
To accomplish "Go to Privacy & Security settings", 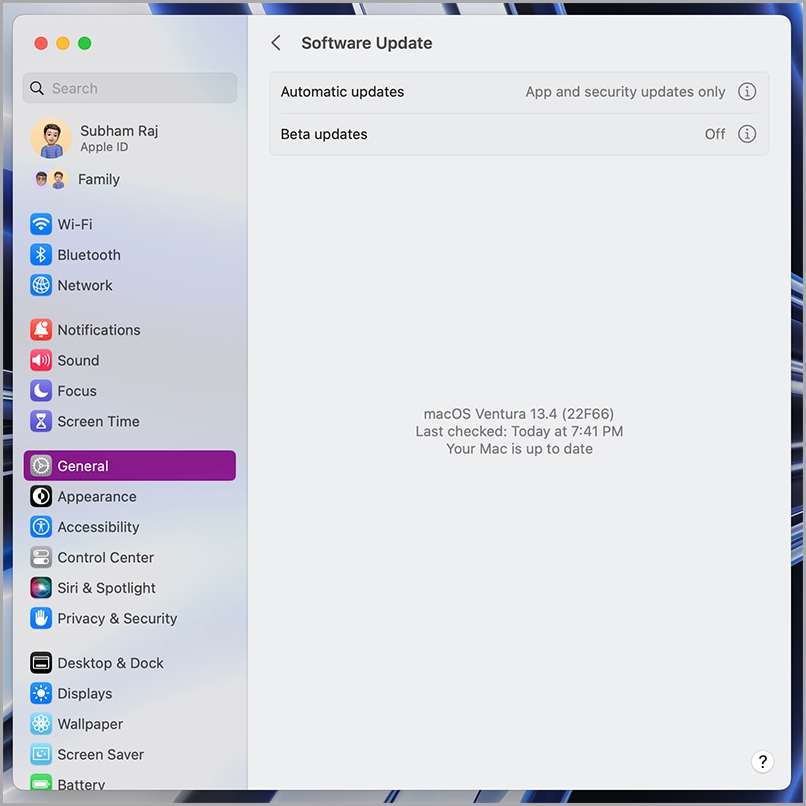I will coord(117,619).
